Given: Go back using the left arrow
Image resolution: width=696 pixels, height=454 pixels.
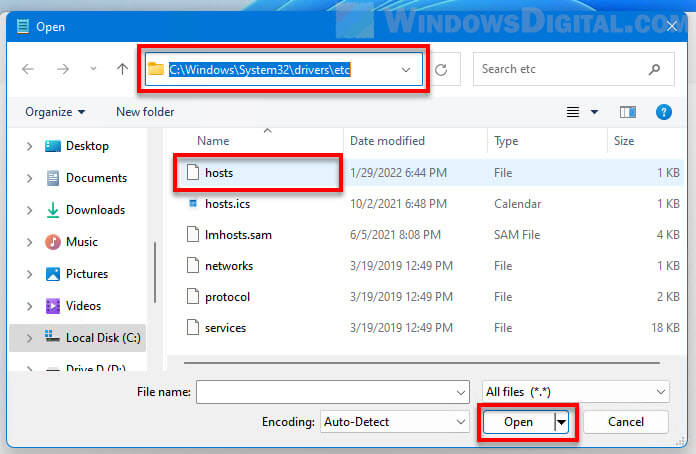Looking at the screenshot, I should pos(28,69).
